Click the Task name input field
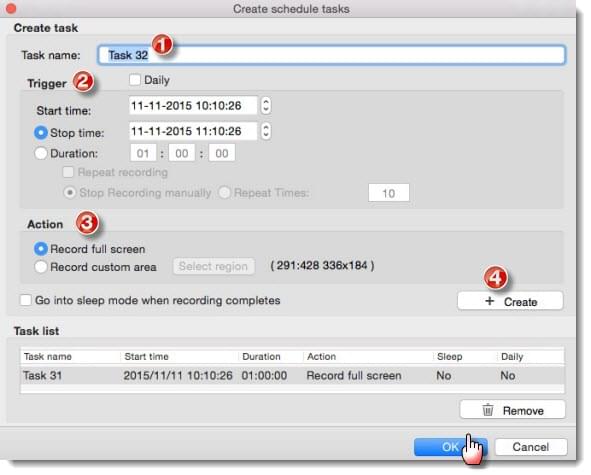Viewport: 591px width, 475px height. point(331,55)
